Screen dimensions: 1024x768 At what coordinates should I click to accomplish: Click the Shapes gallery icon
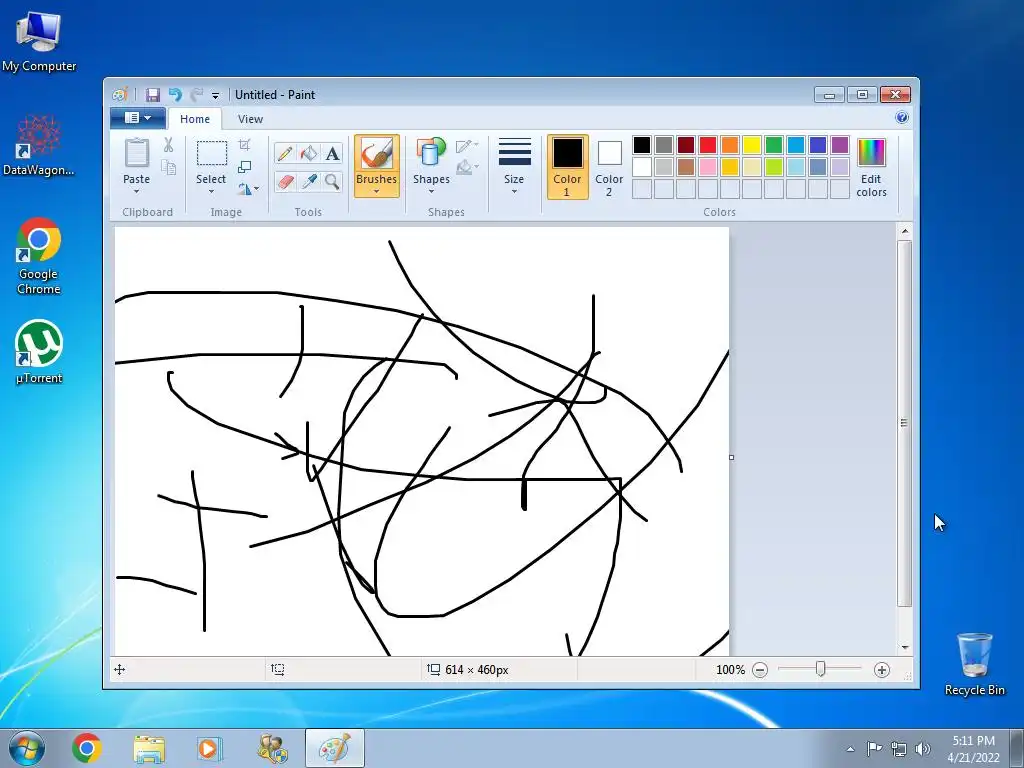click(x=431, y=152)
